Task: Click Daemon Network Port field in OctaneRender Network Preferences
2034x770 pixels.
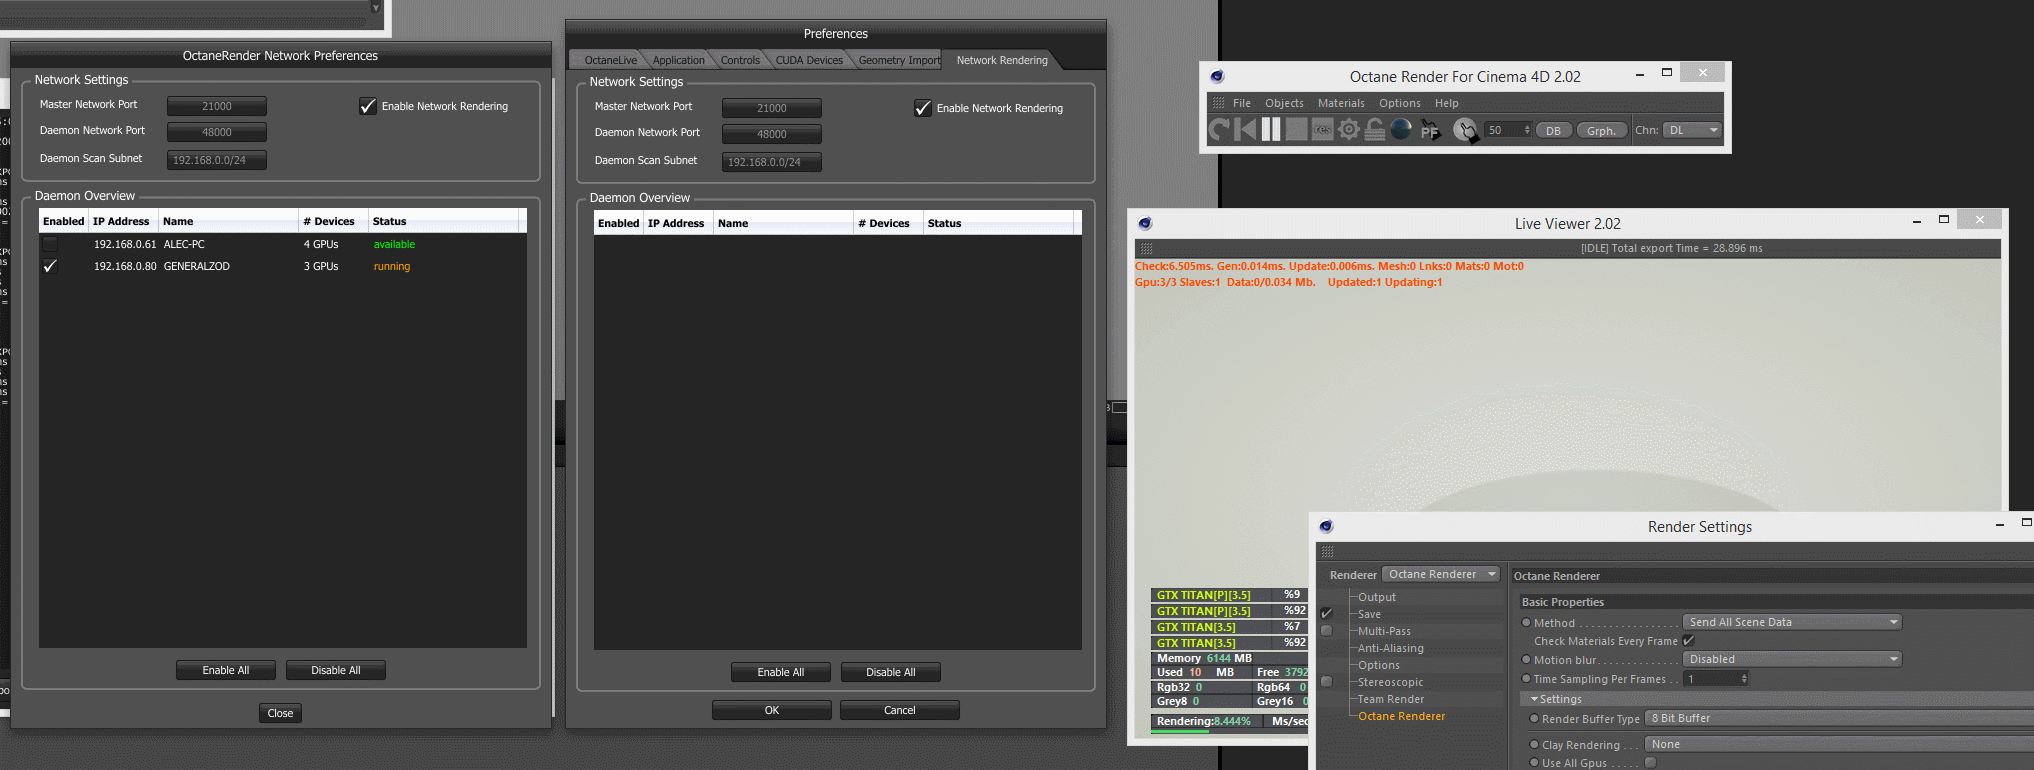Action: pyautogui.click(x=217, y=132)
